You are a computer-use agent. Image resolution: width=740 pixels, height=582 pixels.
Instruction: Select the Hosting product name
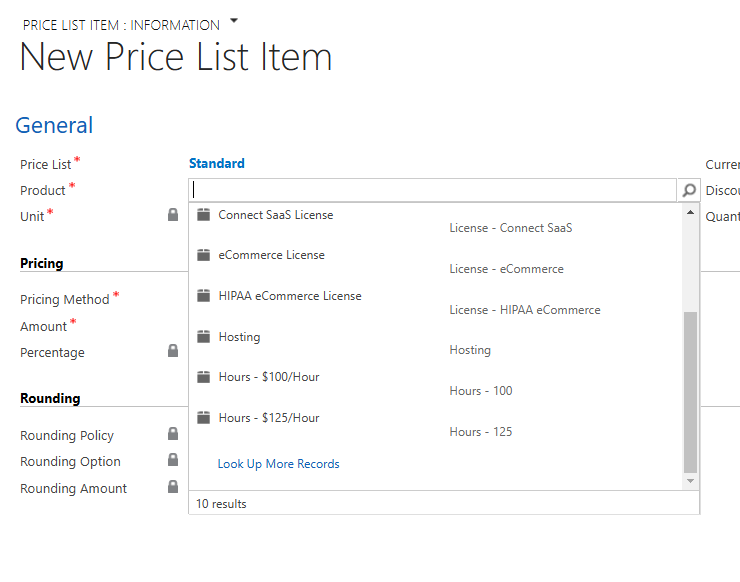tap(239, 337)
